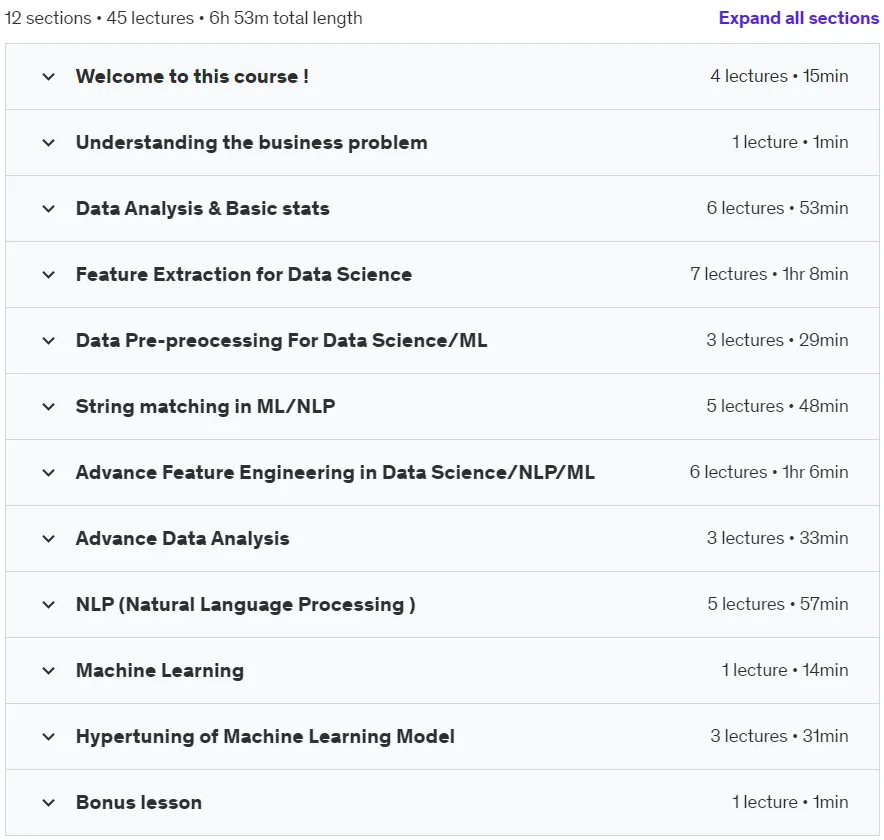Image resolution: width=884 pixels, height=840 pixels.
Task: Click the Bonus lesson section title
Action: [139, 802]
